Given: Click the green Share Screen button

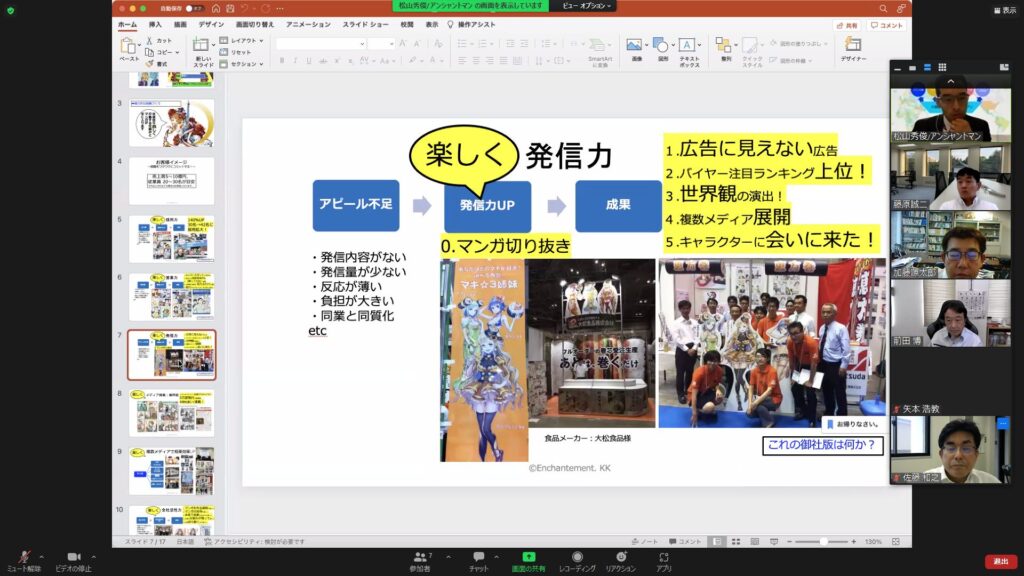Looking at the screenshot, I should pos(528,561).
